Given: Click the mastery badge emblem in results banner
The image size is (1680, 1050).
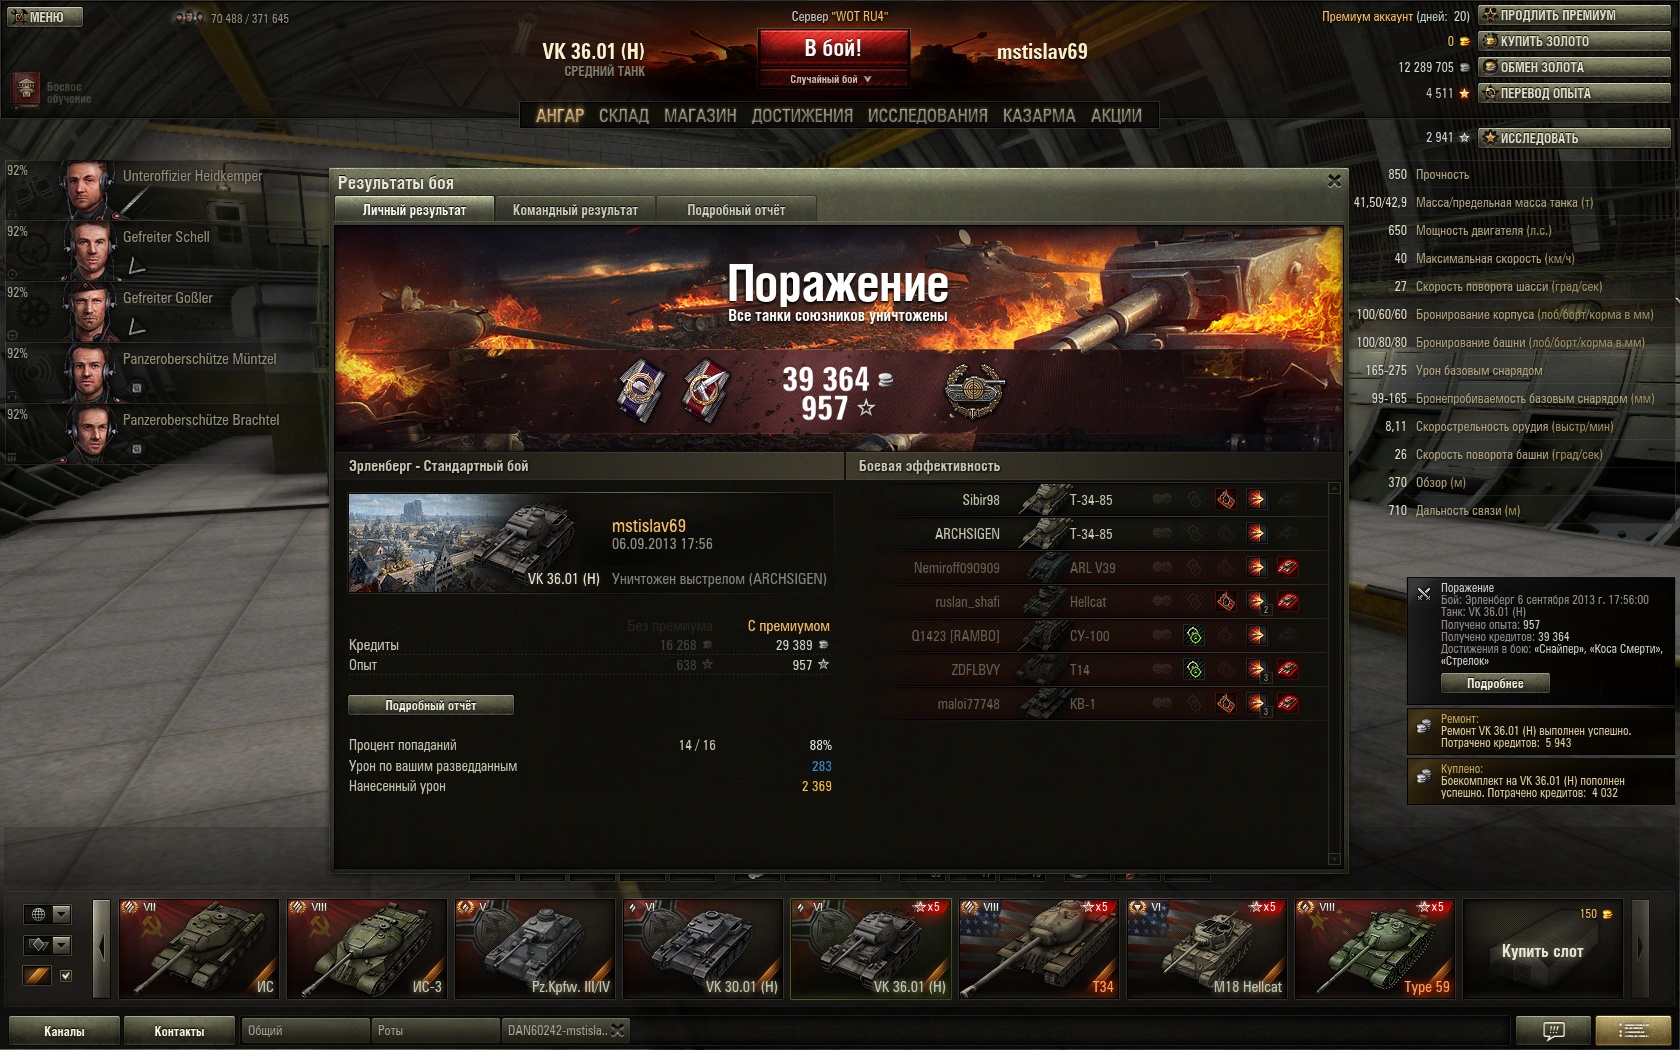Looking at the screenshot, I should (974, 390).
